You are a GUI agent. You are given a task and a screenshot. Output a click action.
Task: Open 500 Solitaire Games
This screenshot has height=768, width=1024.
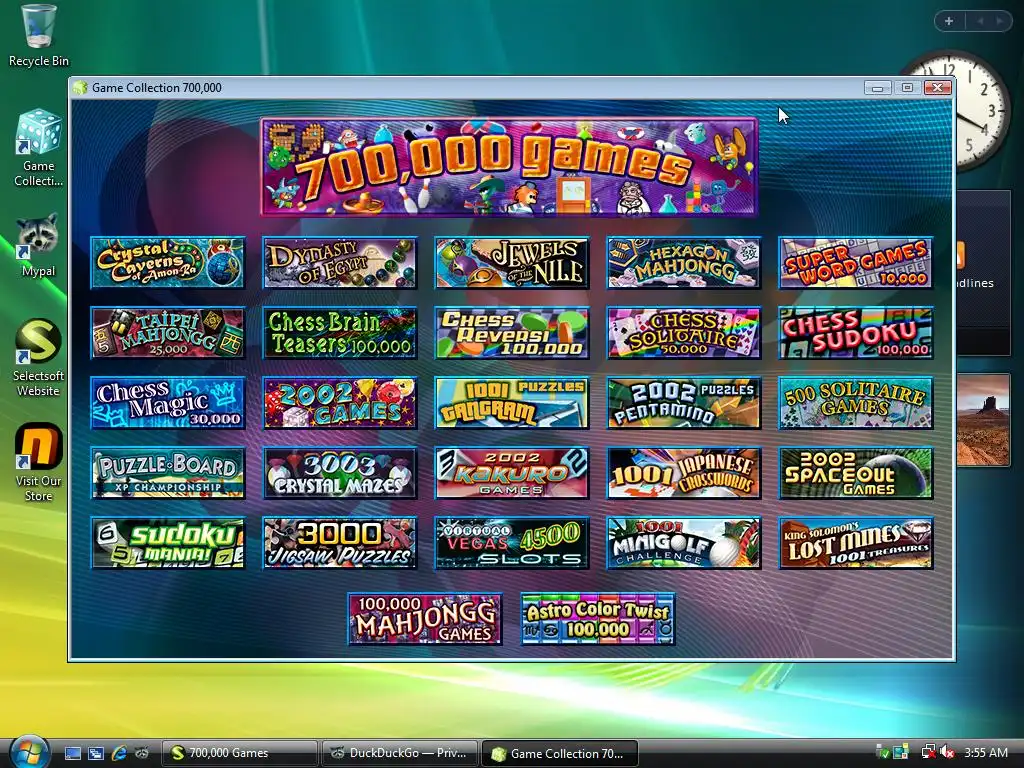(856, 403)
